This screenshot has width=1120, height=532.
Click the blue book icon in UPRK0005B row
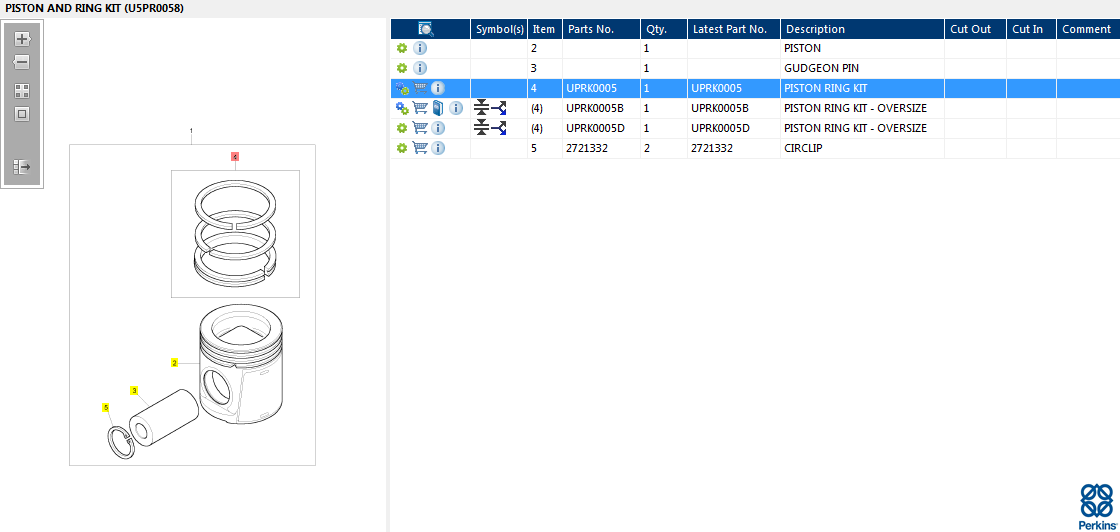click(438, 109)
